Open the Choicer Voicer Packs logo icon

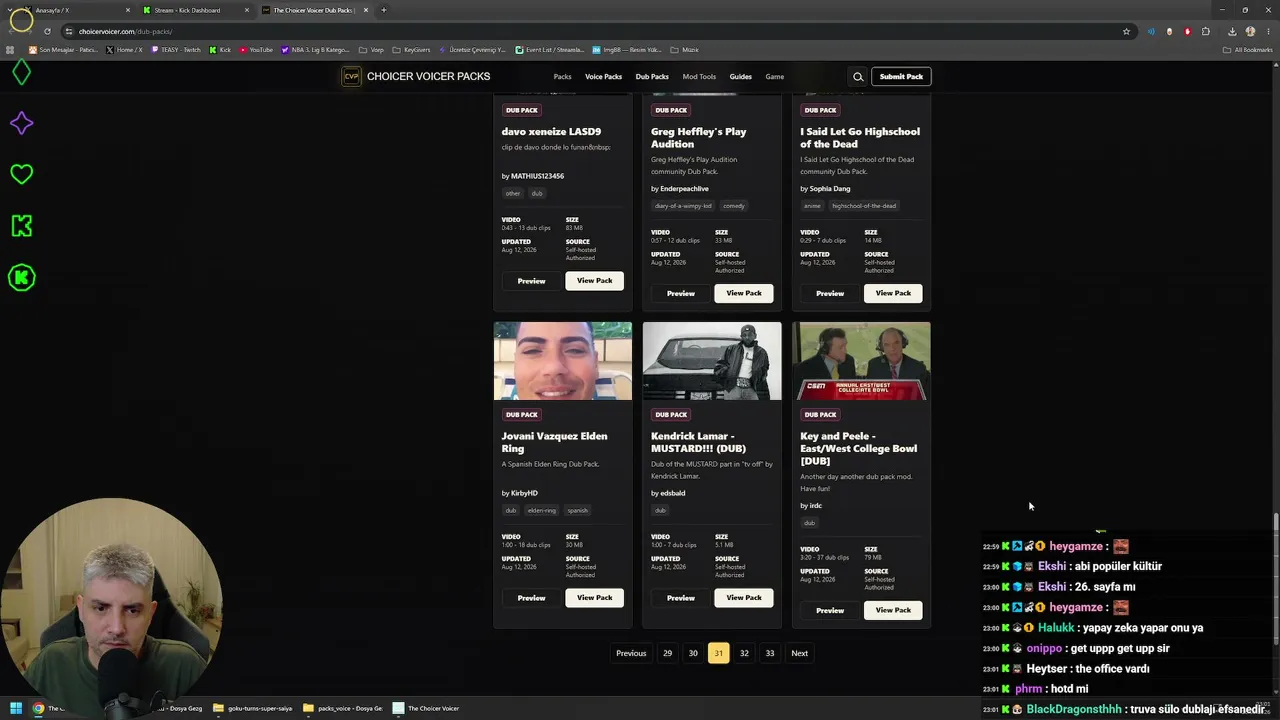(351, 77)
